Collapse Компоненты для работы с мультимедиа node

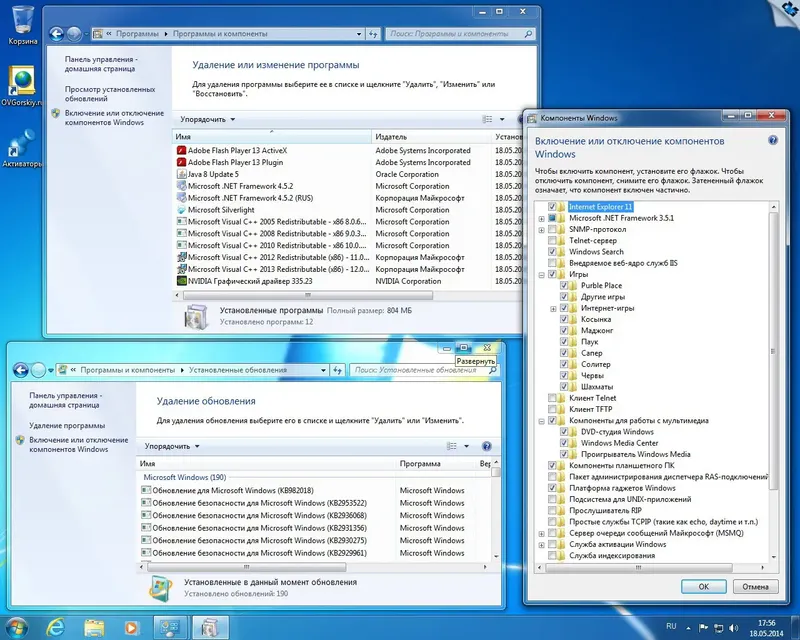tap(541, 421)
